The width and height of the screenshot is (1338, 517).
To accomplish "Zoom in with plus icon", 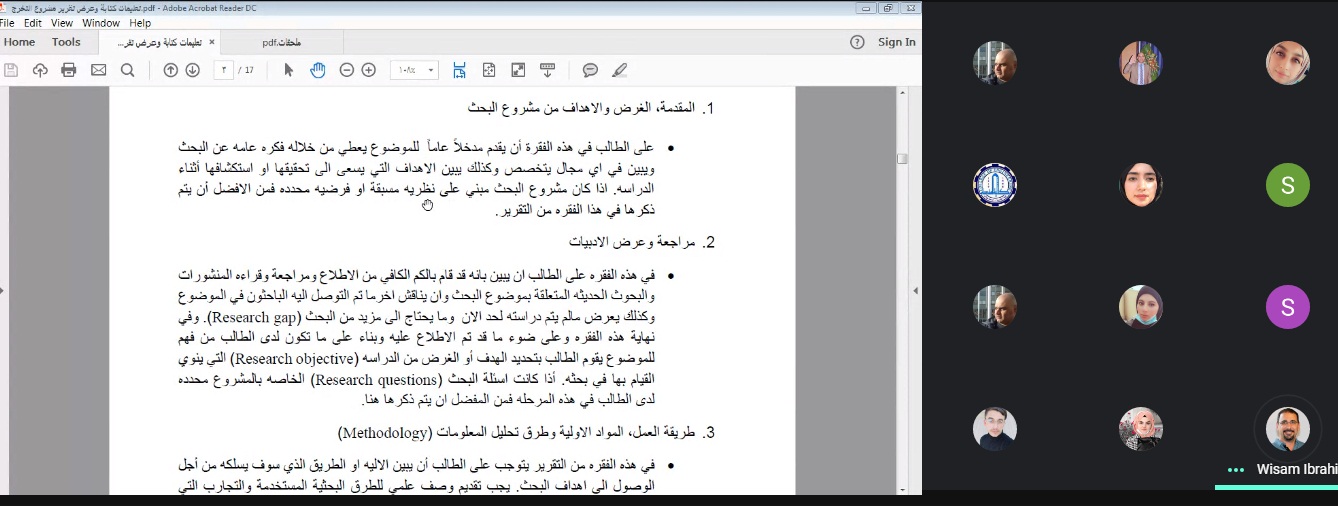I will coord(369,70).
